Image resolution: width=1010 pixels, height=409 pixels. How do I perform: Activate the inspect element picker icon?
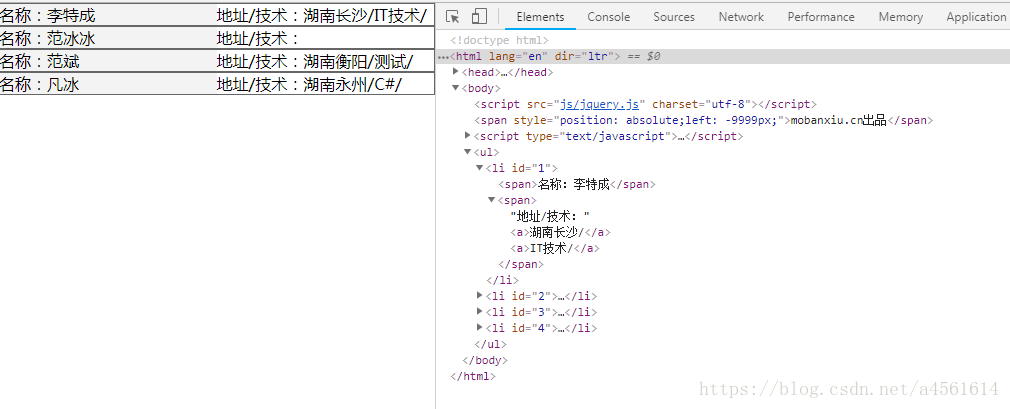453,17
